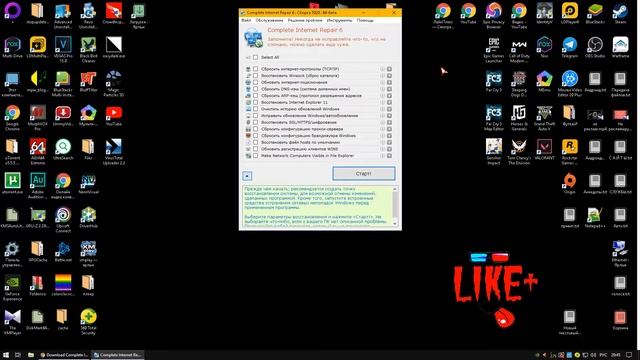Tick the repair Internet Explorer 11 checkbox

(x=256, y=102)
